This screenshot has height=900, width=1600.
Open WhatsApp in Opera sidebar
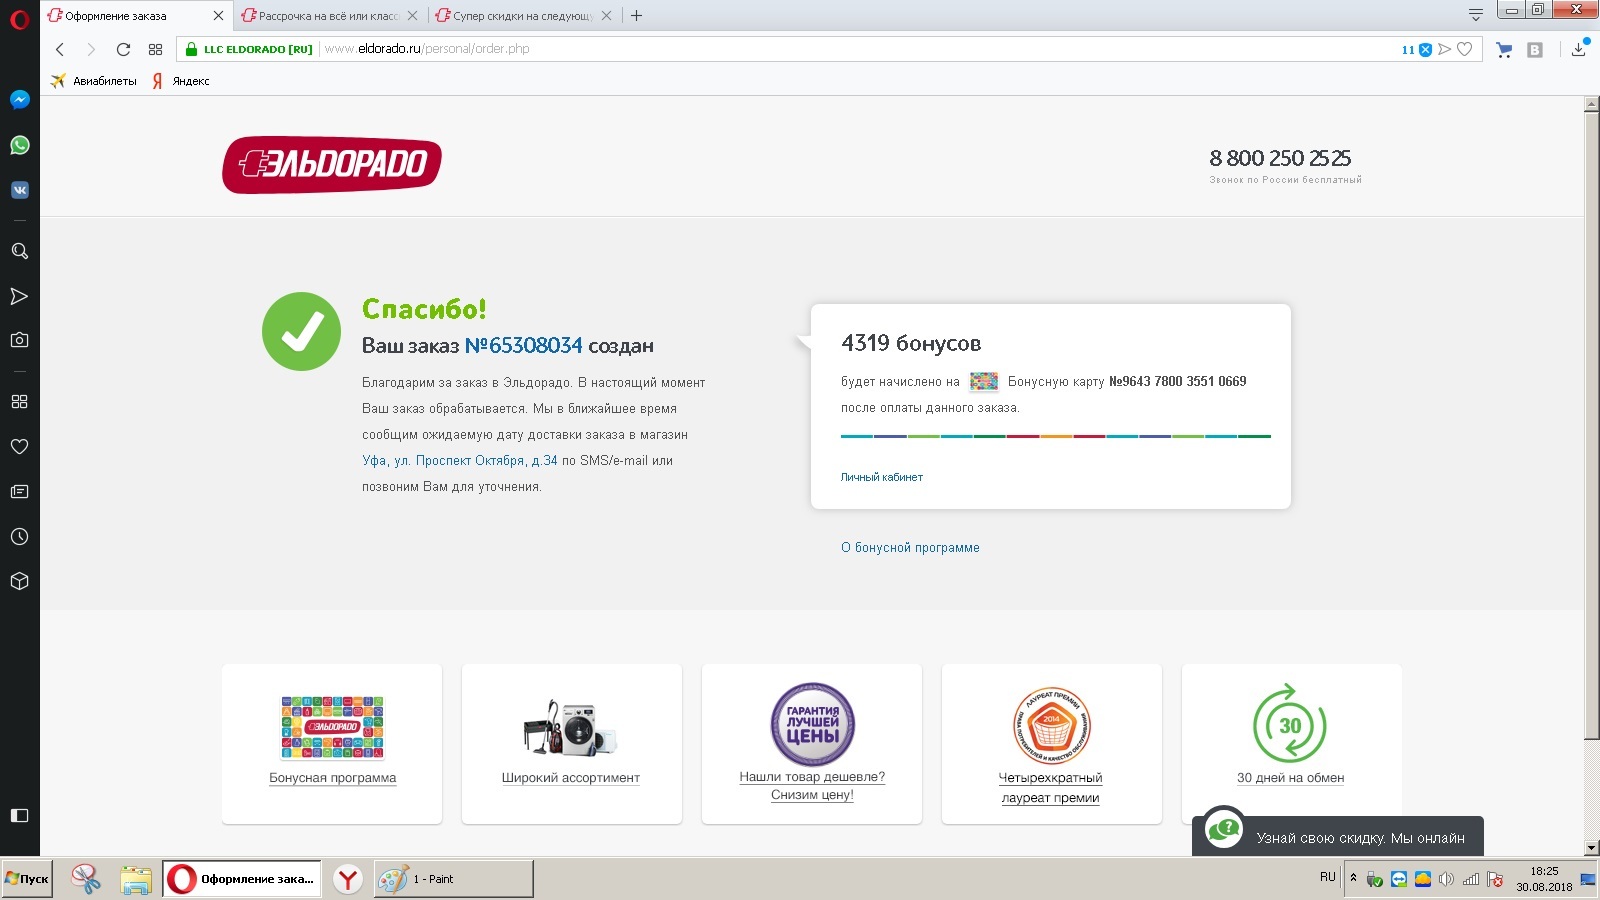point(19,145)
